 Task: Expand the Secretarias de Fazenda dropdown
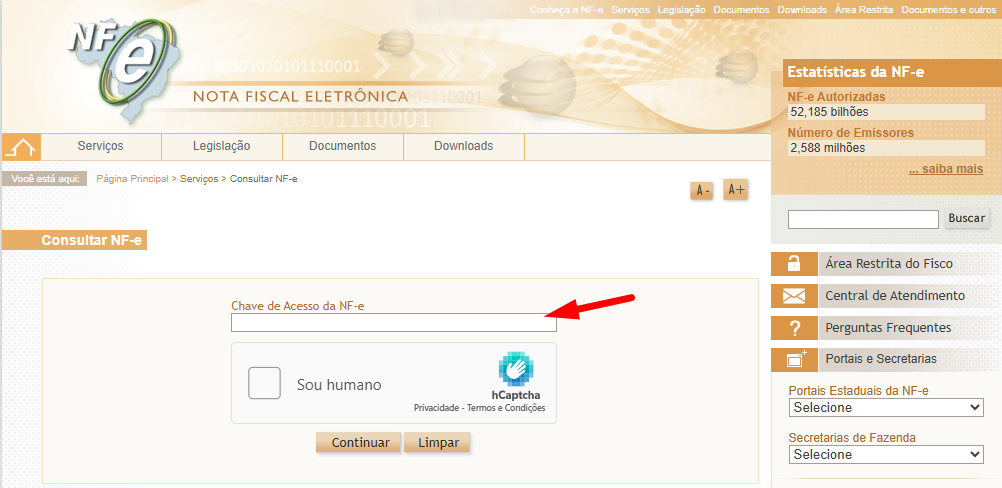(x=885, y=454)
